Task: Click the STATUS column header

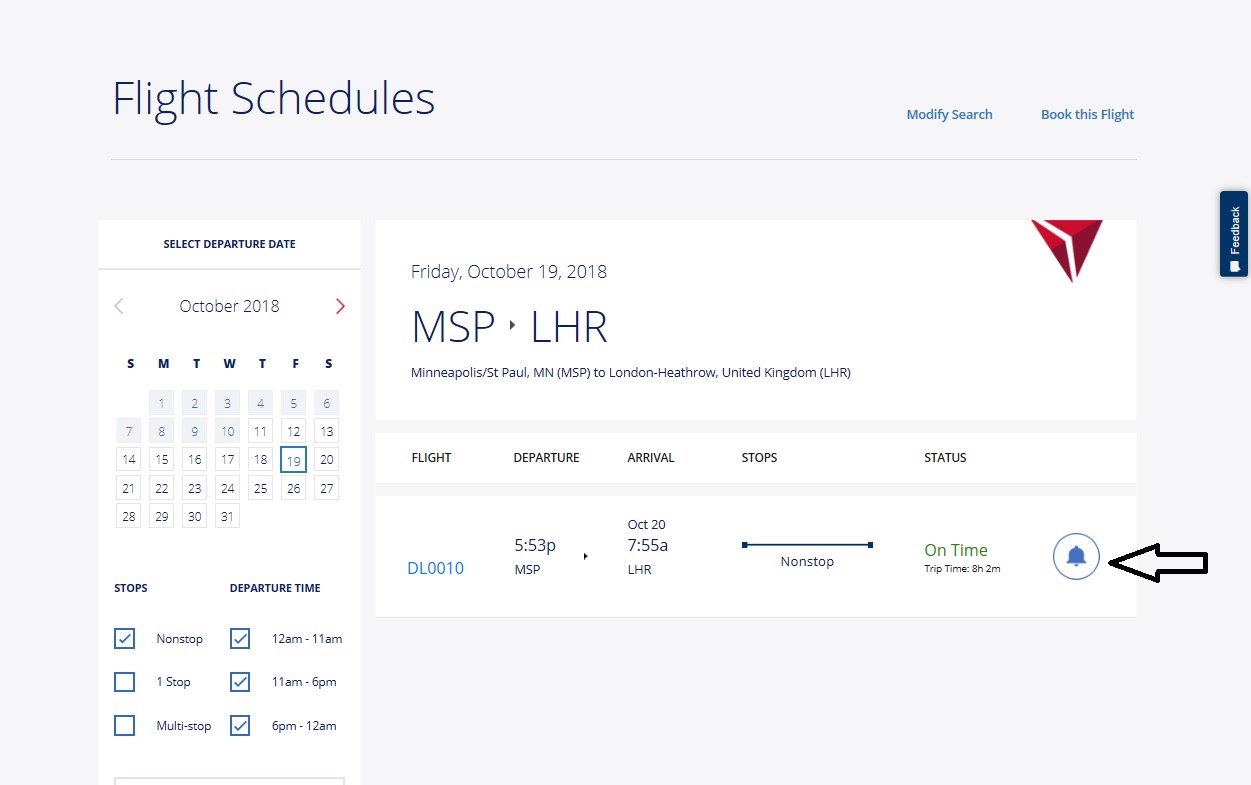Action: point(945,457)
